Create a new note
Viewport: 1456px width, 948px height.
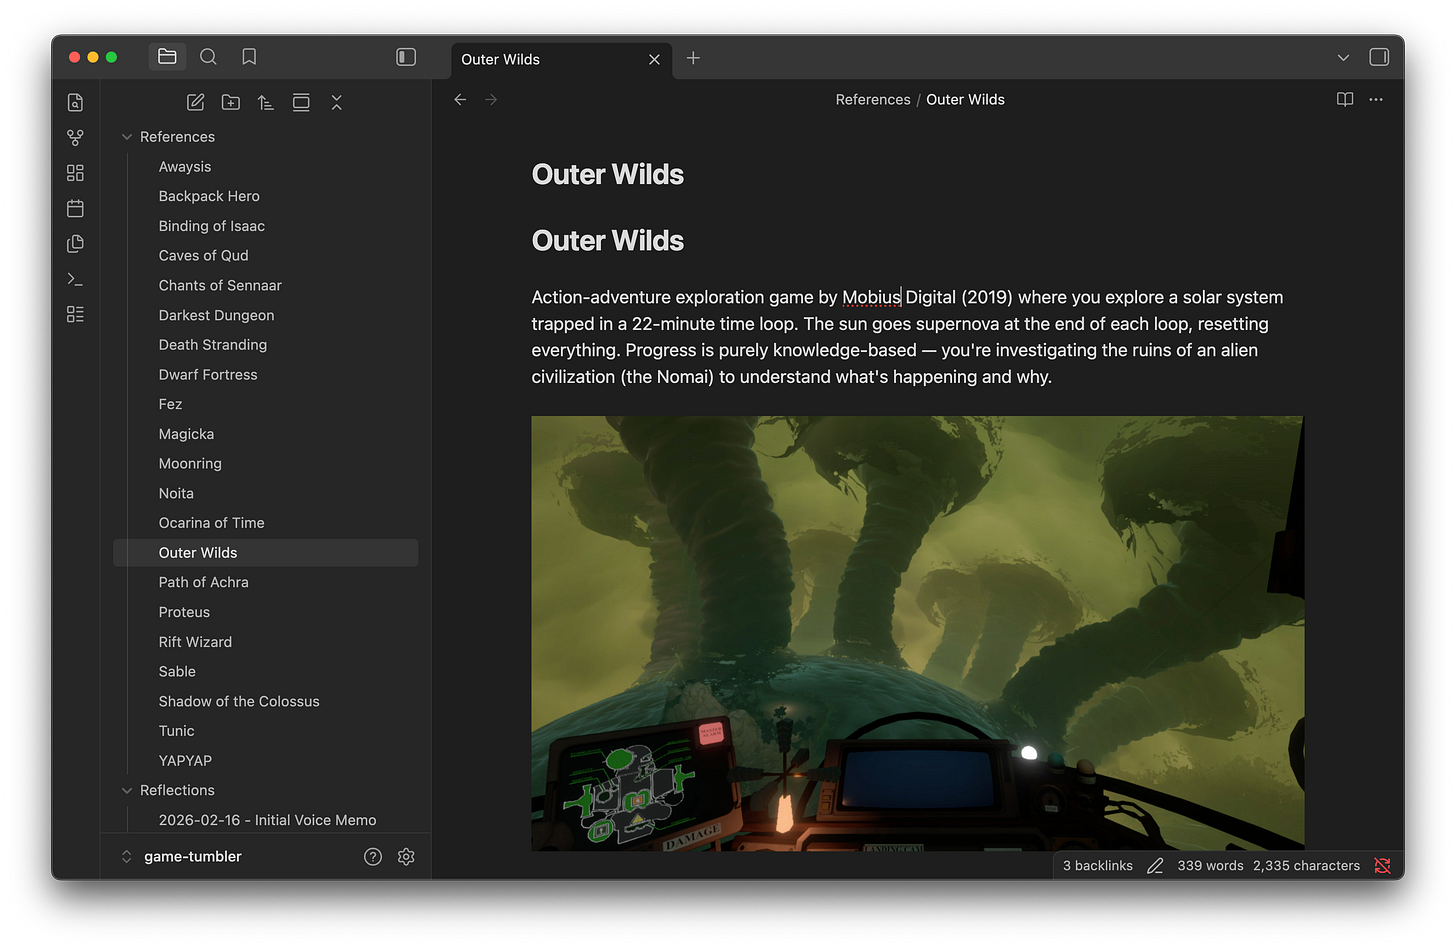(x=196, y=102)
